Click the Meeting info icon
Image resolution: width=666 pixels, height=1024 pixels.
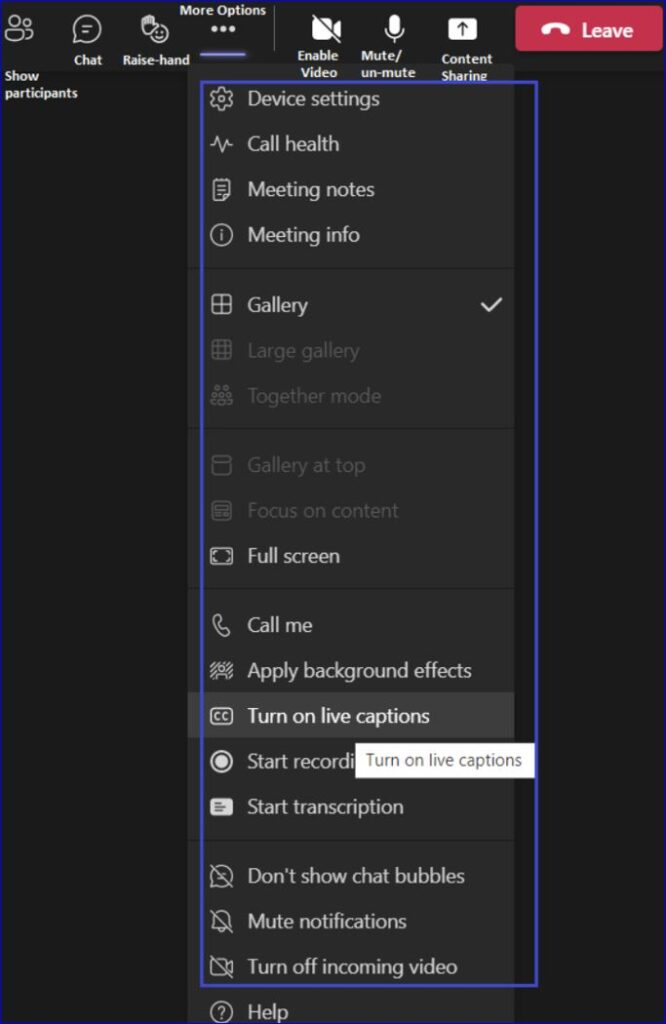coord(221,234)
